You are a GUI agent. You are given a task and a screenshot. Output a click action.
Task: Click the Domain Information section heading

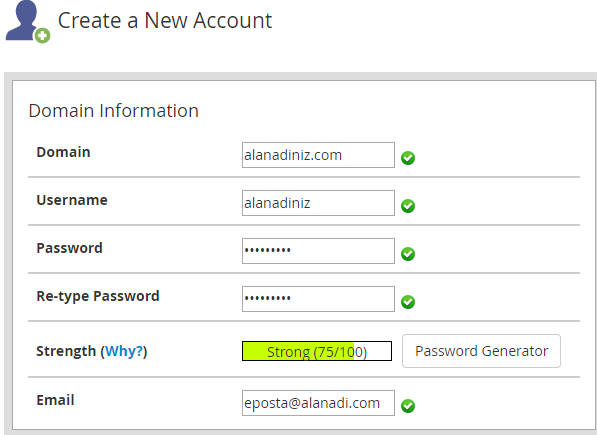[113, 111]
